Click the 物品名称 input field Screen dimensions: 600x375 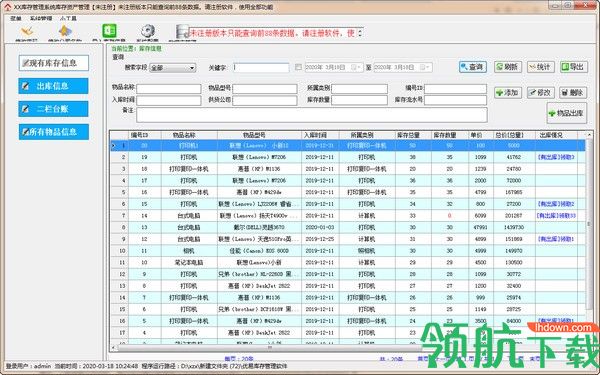tap(168, 89)
